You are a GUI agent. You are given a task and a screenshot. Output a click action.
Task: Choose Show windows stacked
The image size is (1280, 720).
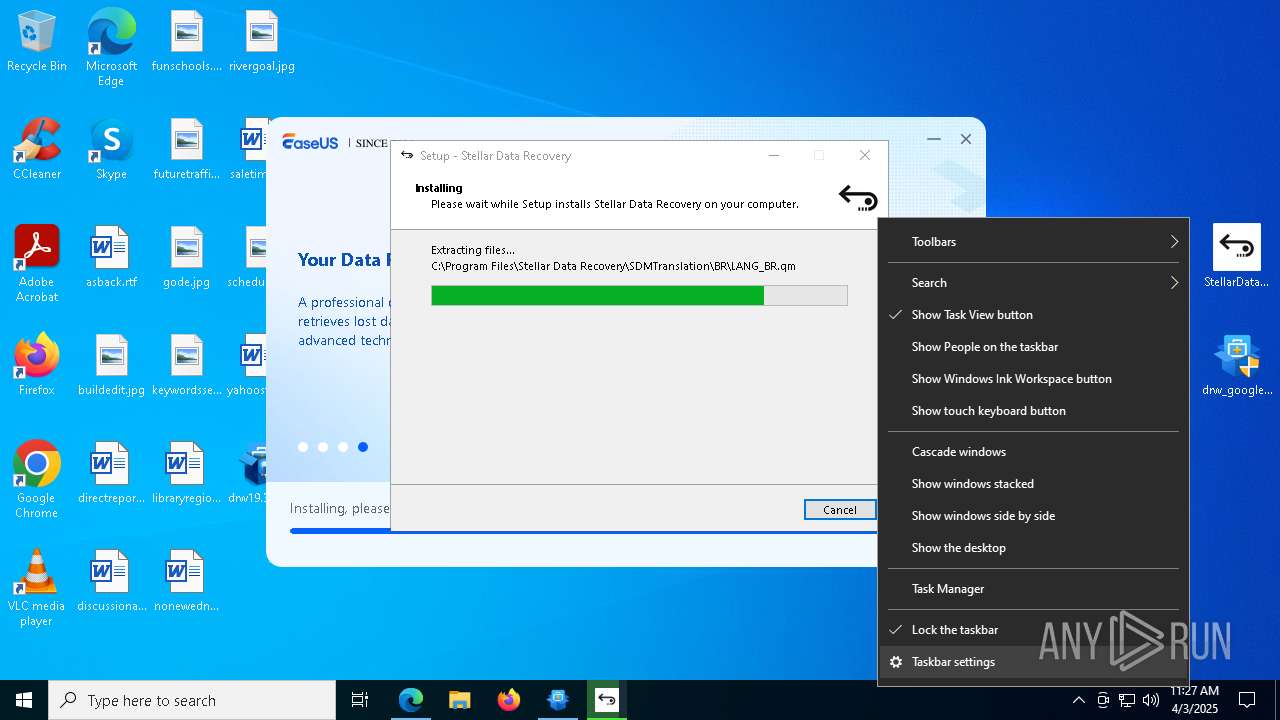1033,484
